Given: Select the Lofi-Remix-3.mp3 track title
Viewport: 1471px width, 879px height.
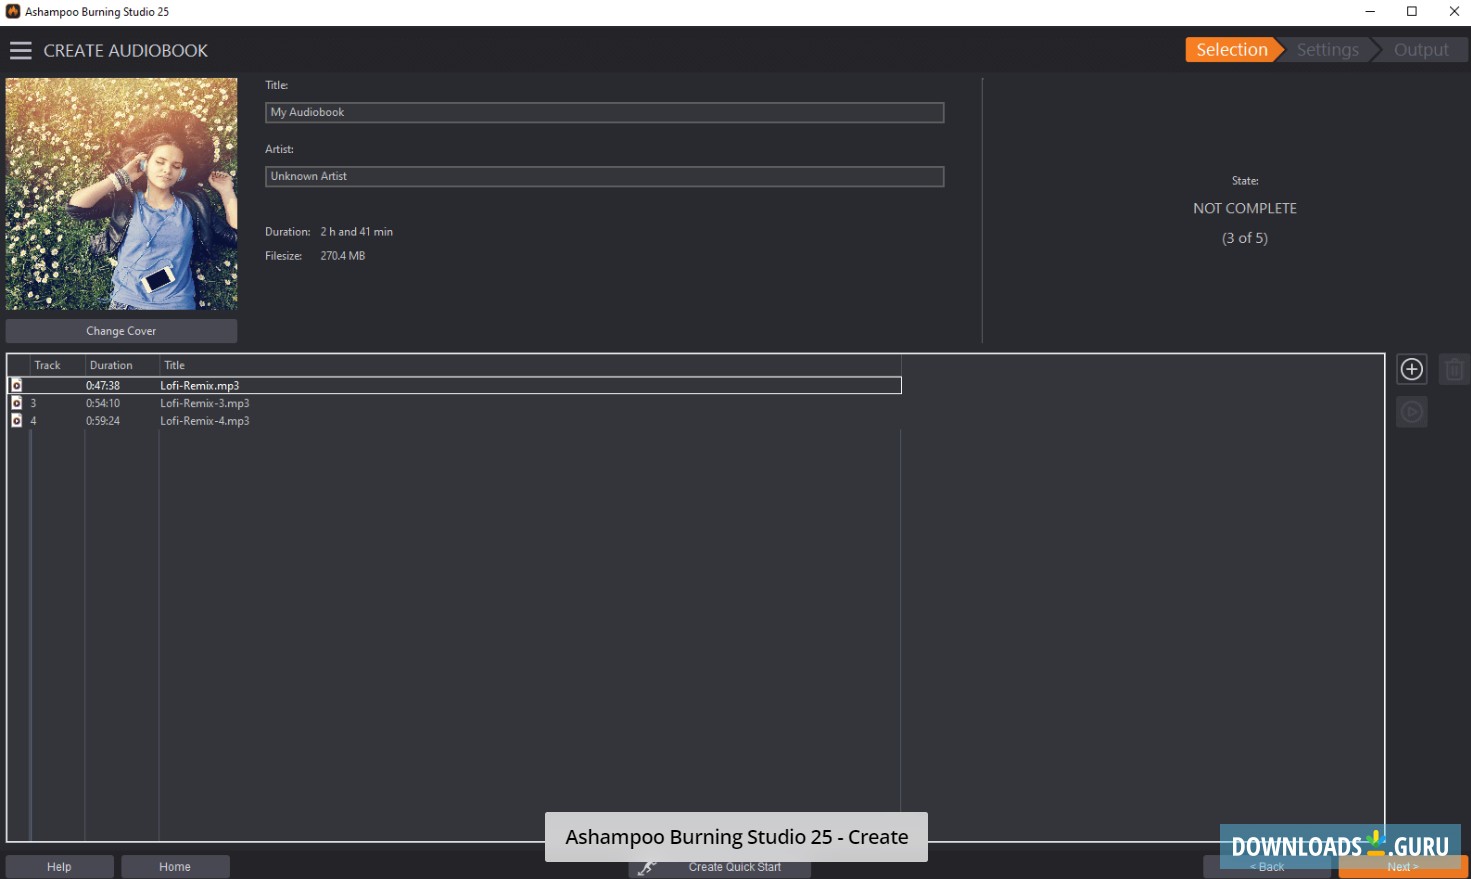Looking at the screenshot, I should coord(205,403).
